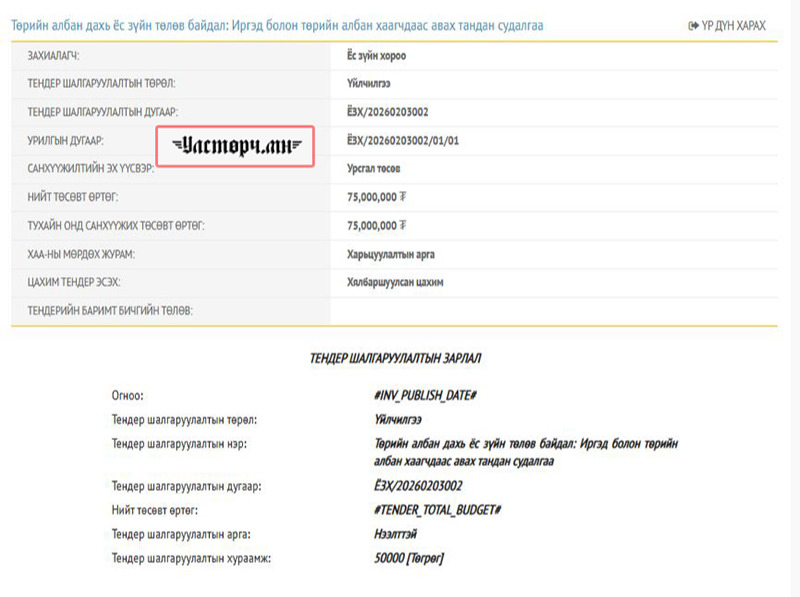This screenshot has height=597, width=800.
Task: Click the ТЕНДЕР ШАЛГАРУУЛАЛТЫН ТӨРӨЛ row label
Action: (x=108, y=84)
